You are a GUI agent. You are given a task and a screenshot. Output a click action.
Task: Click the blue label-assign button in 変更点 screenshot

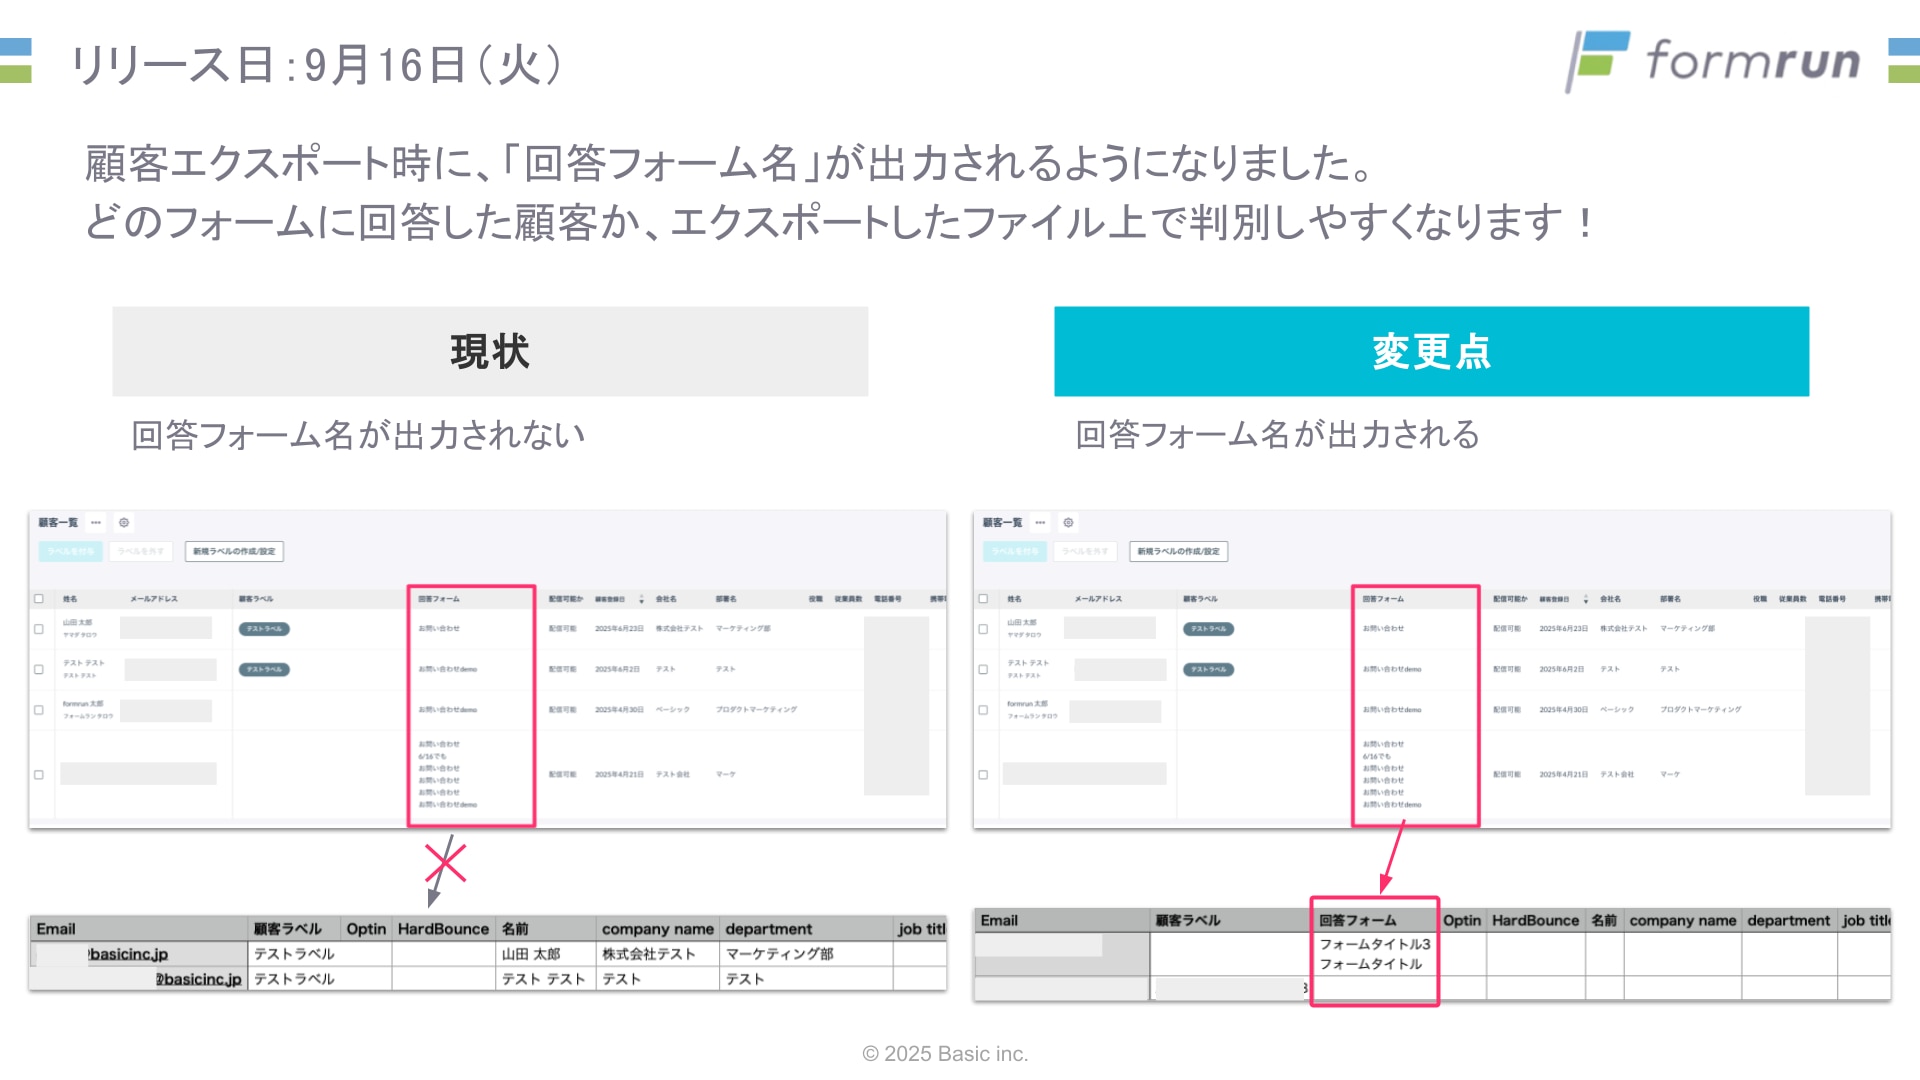click(x=1014, y=551)
